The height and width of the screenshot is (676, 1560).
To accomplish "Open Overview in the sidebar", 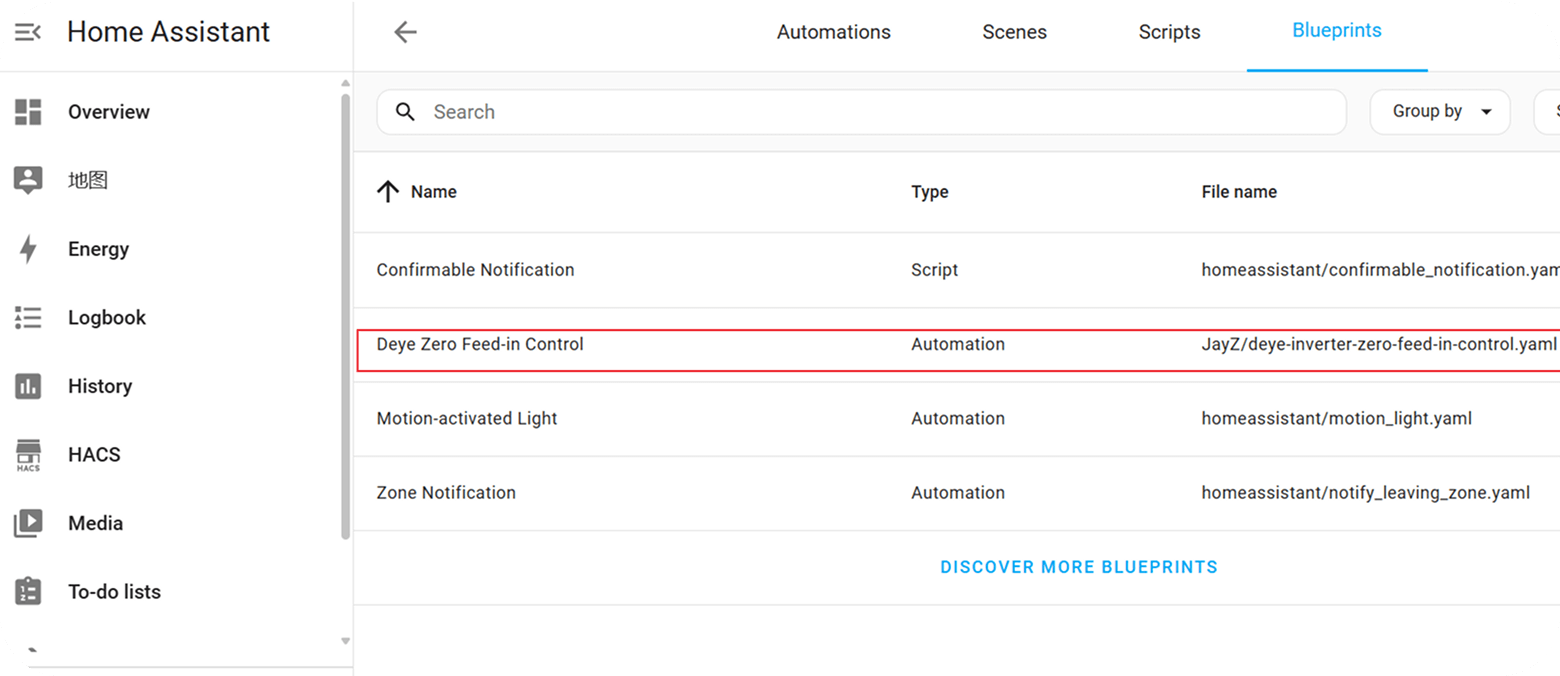I will [x=109, y=112].
